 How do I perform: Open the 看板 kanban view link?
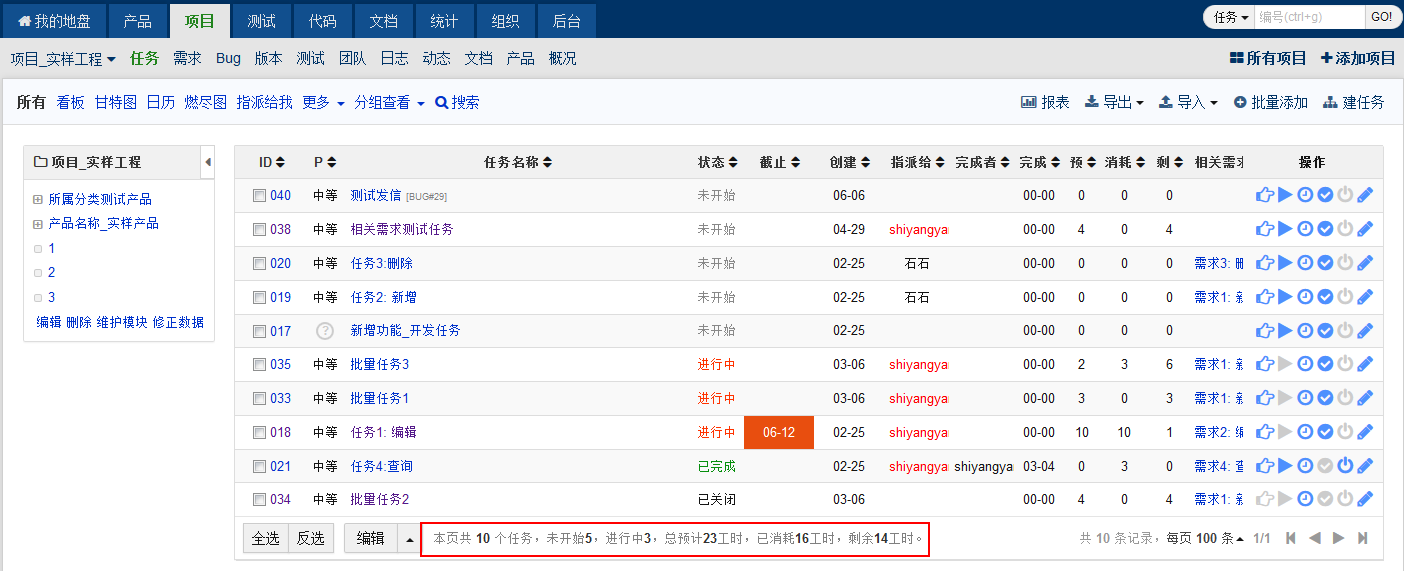[x=70, y=102]
